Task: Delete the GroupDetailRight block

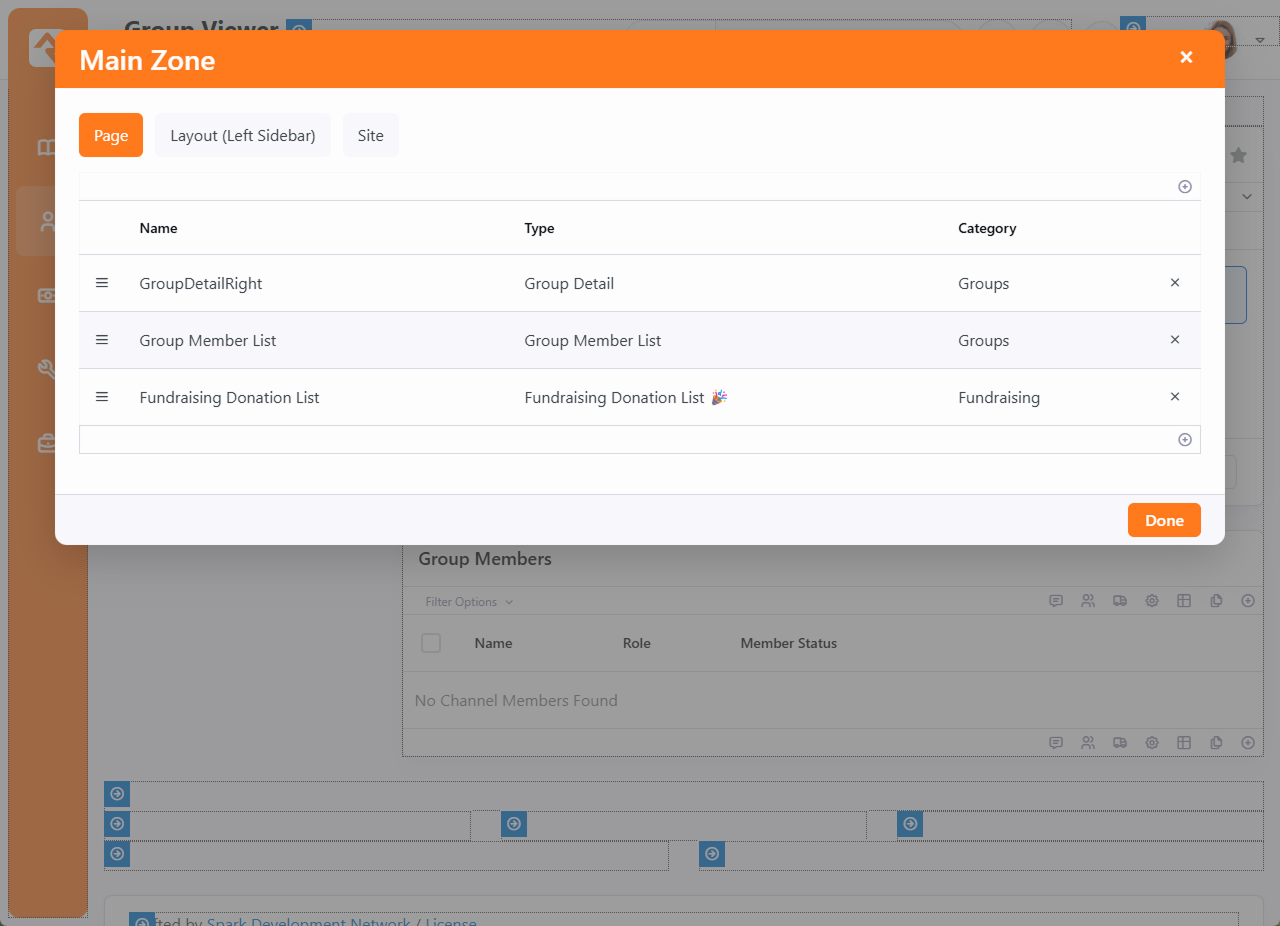Action: point(1175,283)
